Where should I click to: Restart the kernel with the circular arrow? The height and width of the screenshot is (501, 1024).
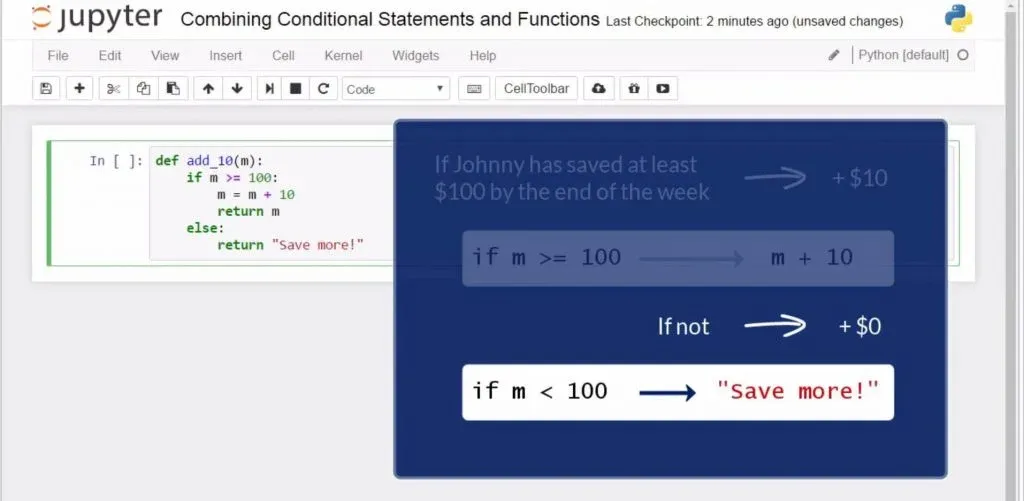pyautogui.click(x=323, y=89)
